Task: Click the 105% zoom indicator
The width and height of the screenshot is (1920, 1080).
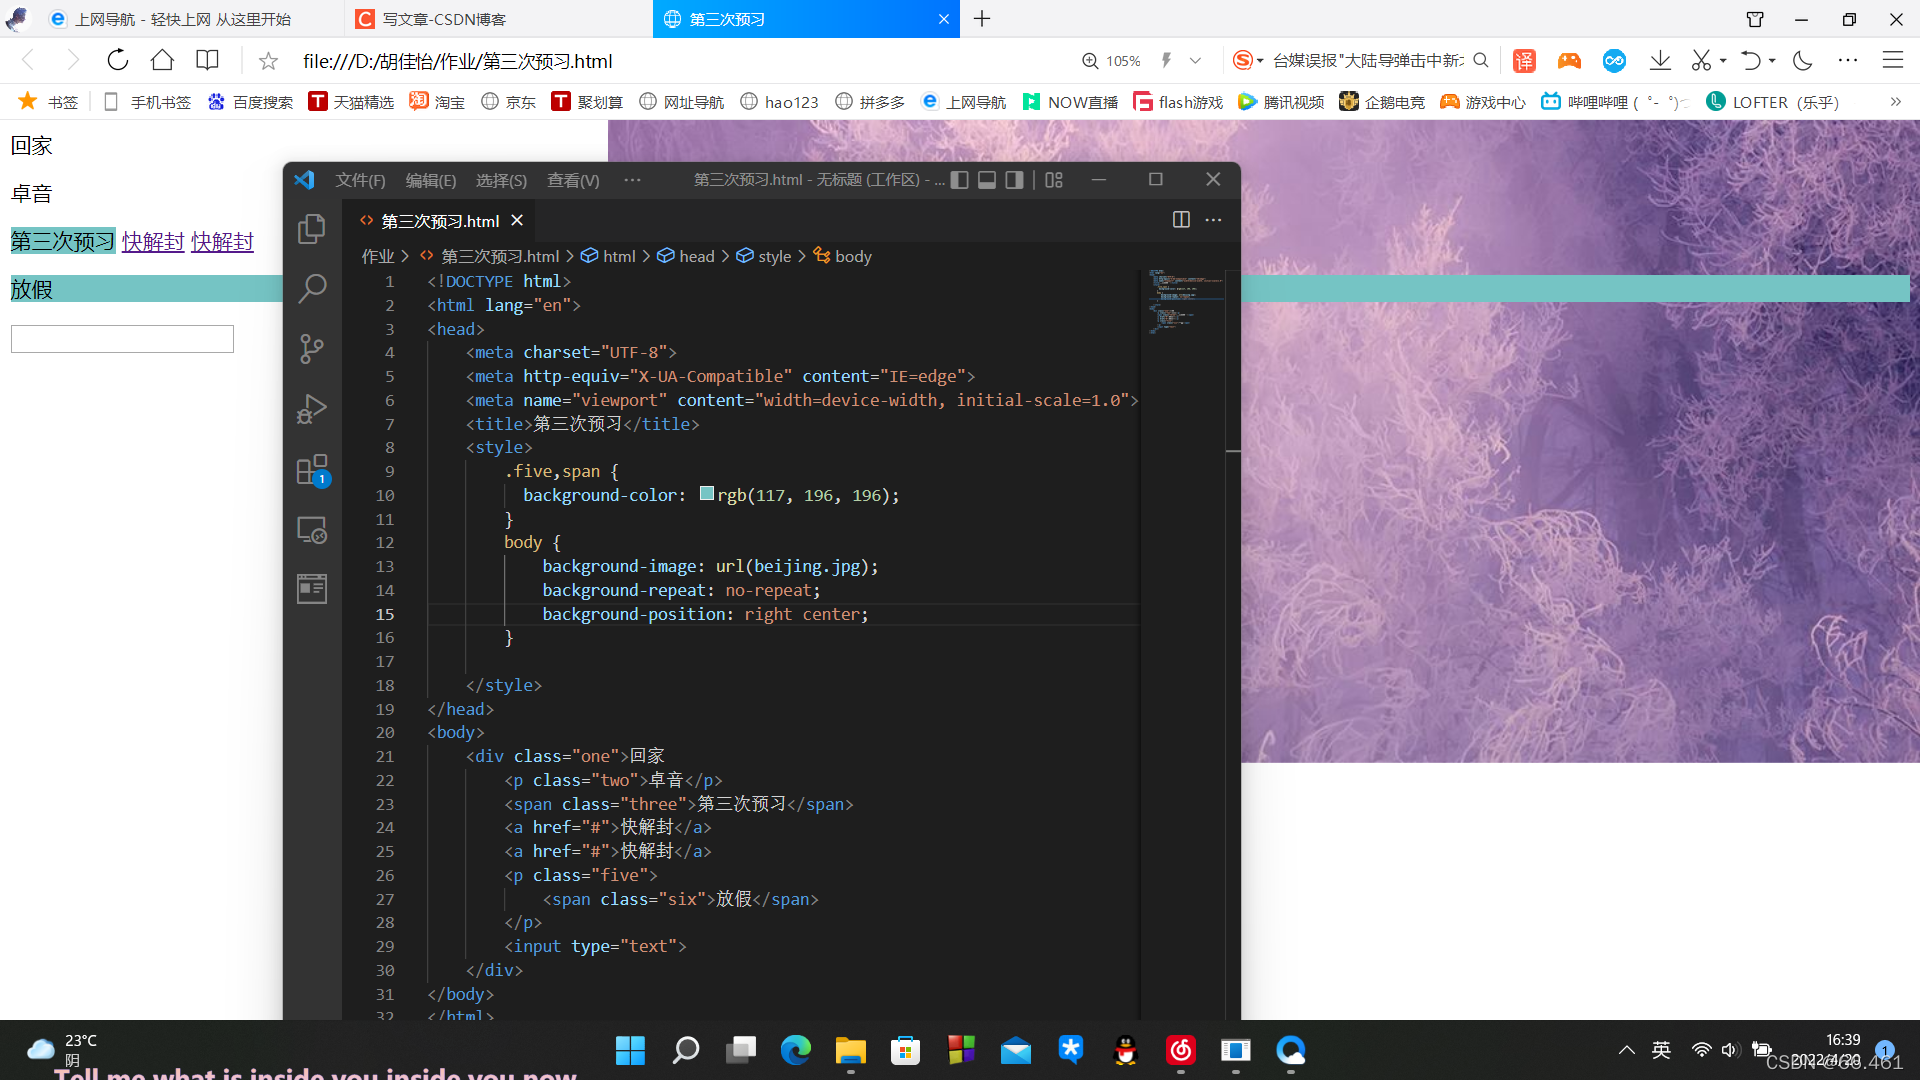Action: (1112, 61)
